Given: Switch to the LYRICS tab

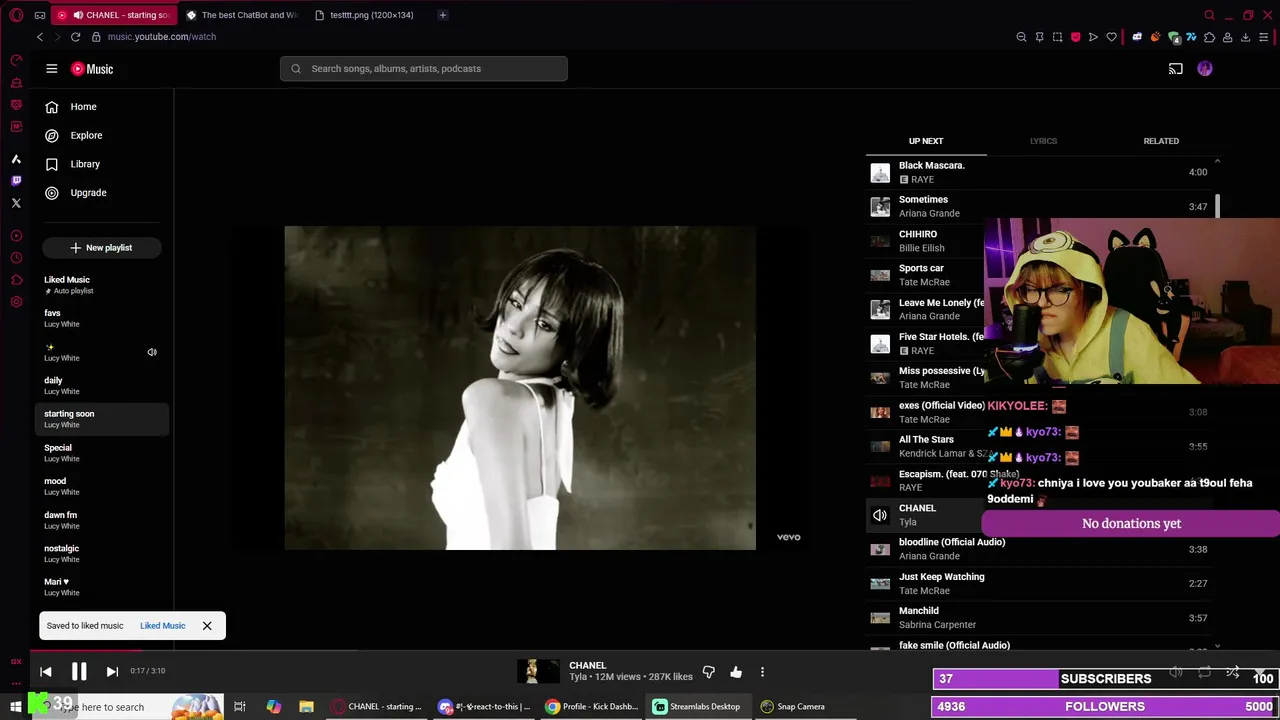Looking at the screenshot, I should tap(1043, 141).
